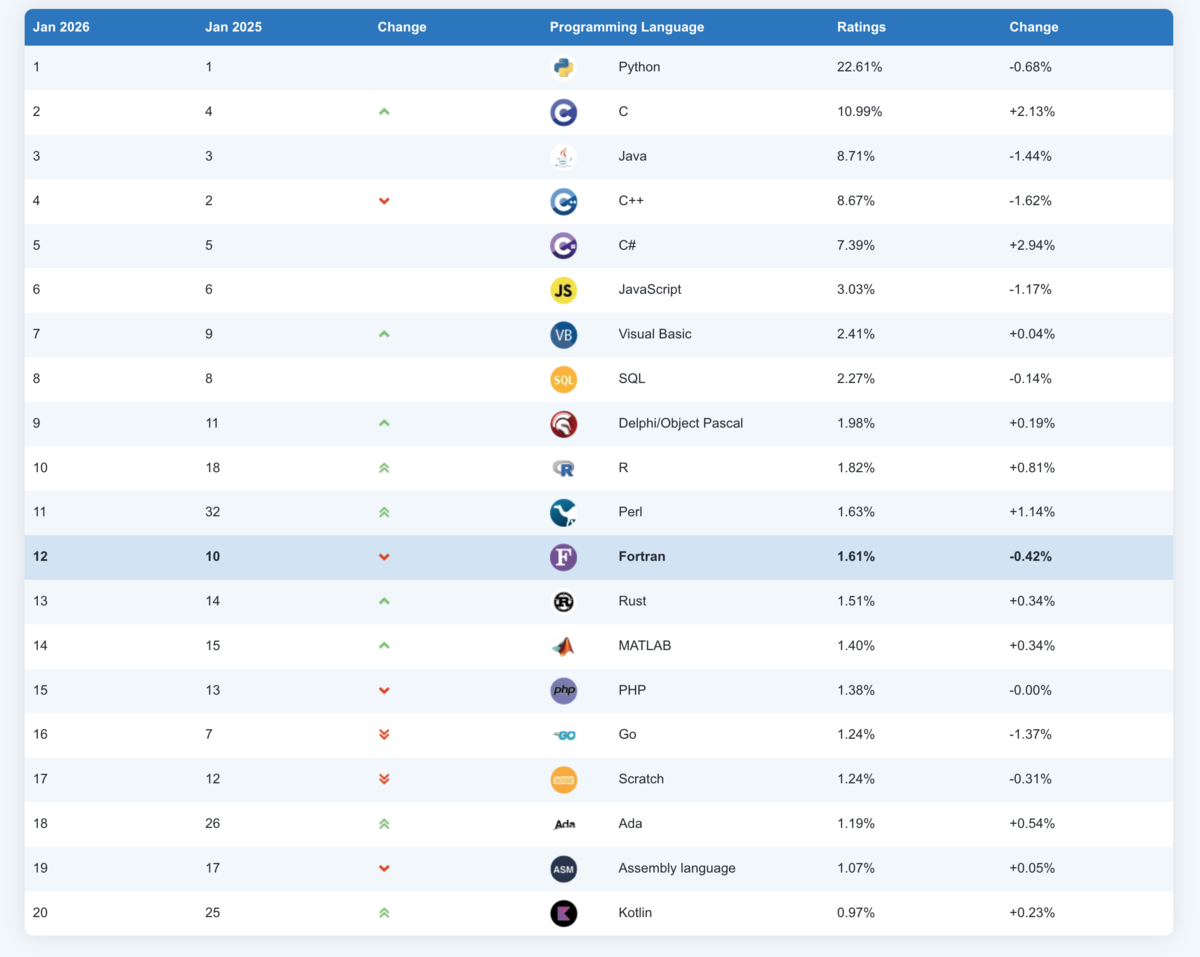Screen dimensions: 1200x957
Task: Click the SQL logo icon
Action: click(x=563, y=379)
